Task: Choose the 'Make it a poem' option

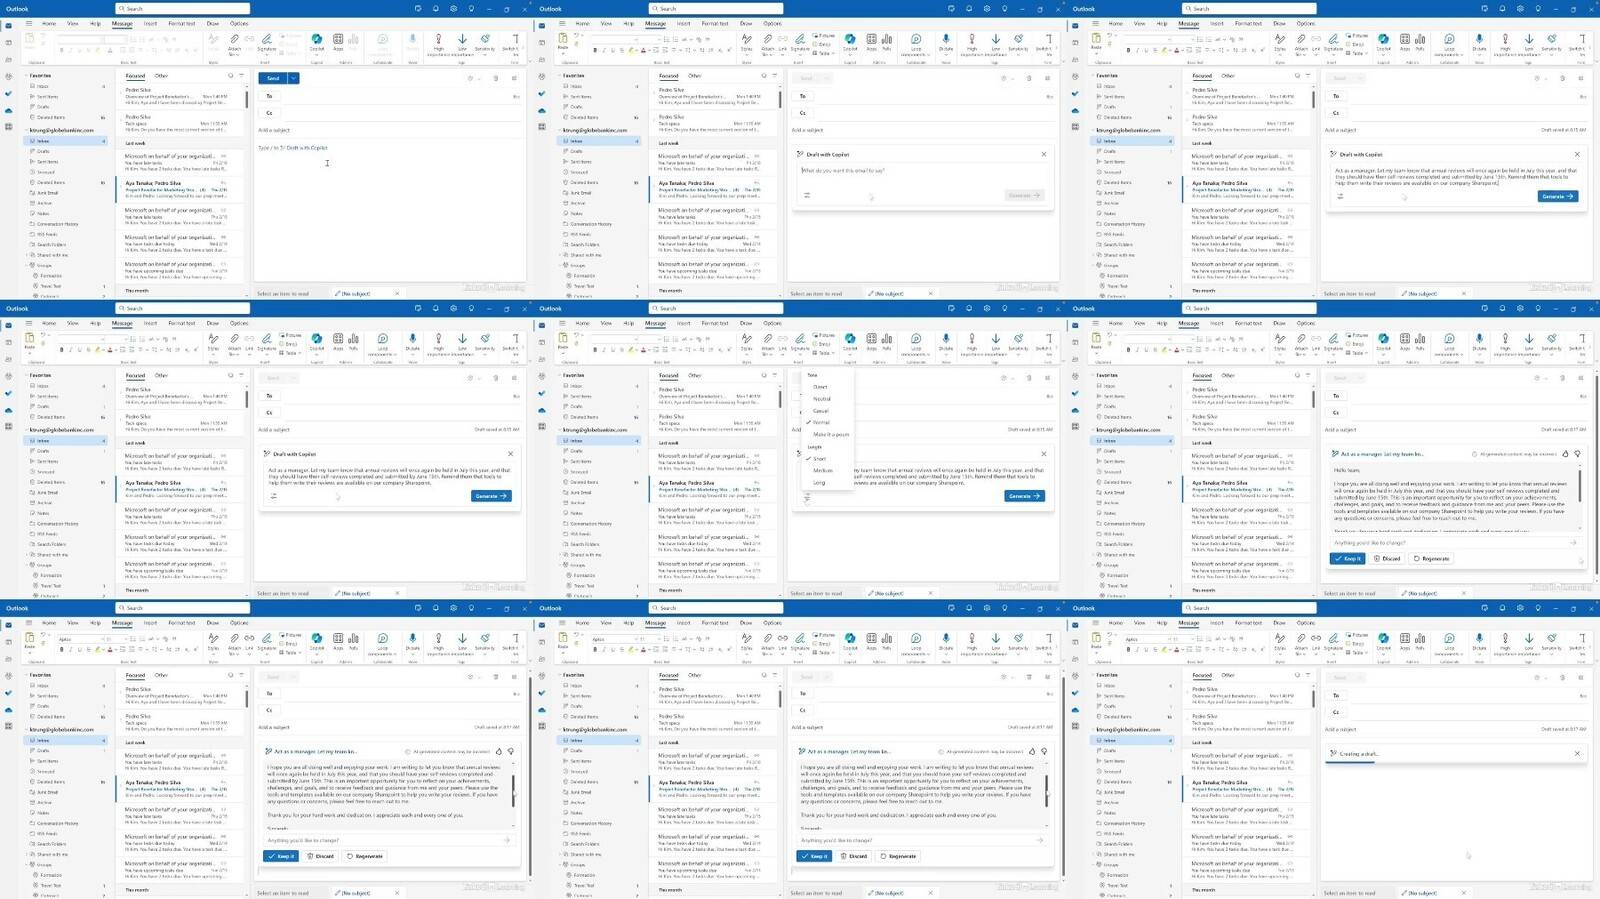Action: tap(831, 434)
